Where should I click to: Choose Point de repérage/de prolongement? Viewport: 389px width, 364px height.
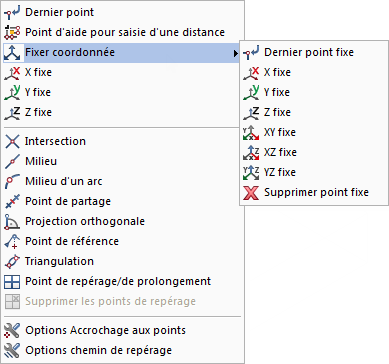pyautogui.click(x=123, y=282)
